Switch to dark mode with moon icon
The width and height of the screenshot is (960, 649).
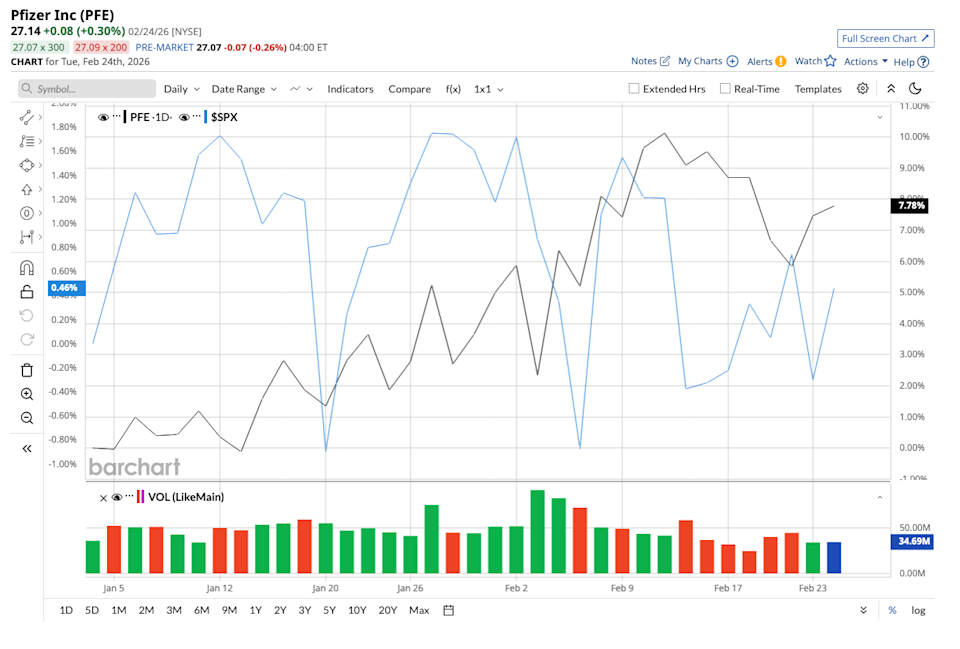pyautogui.click(x=917, y=89)
